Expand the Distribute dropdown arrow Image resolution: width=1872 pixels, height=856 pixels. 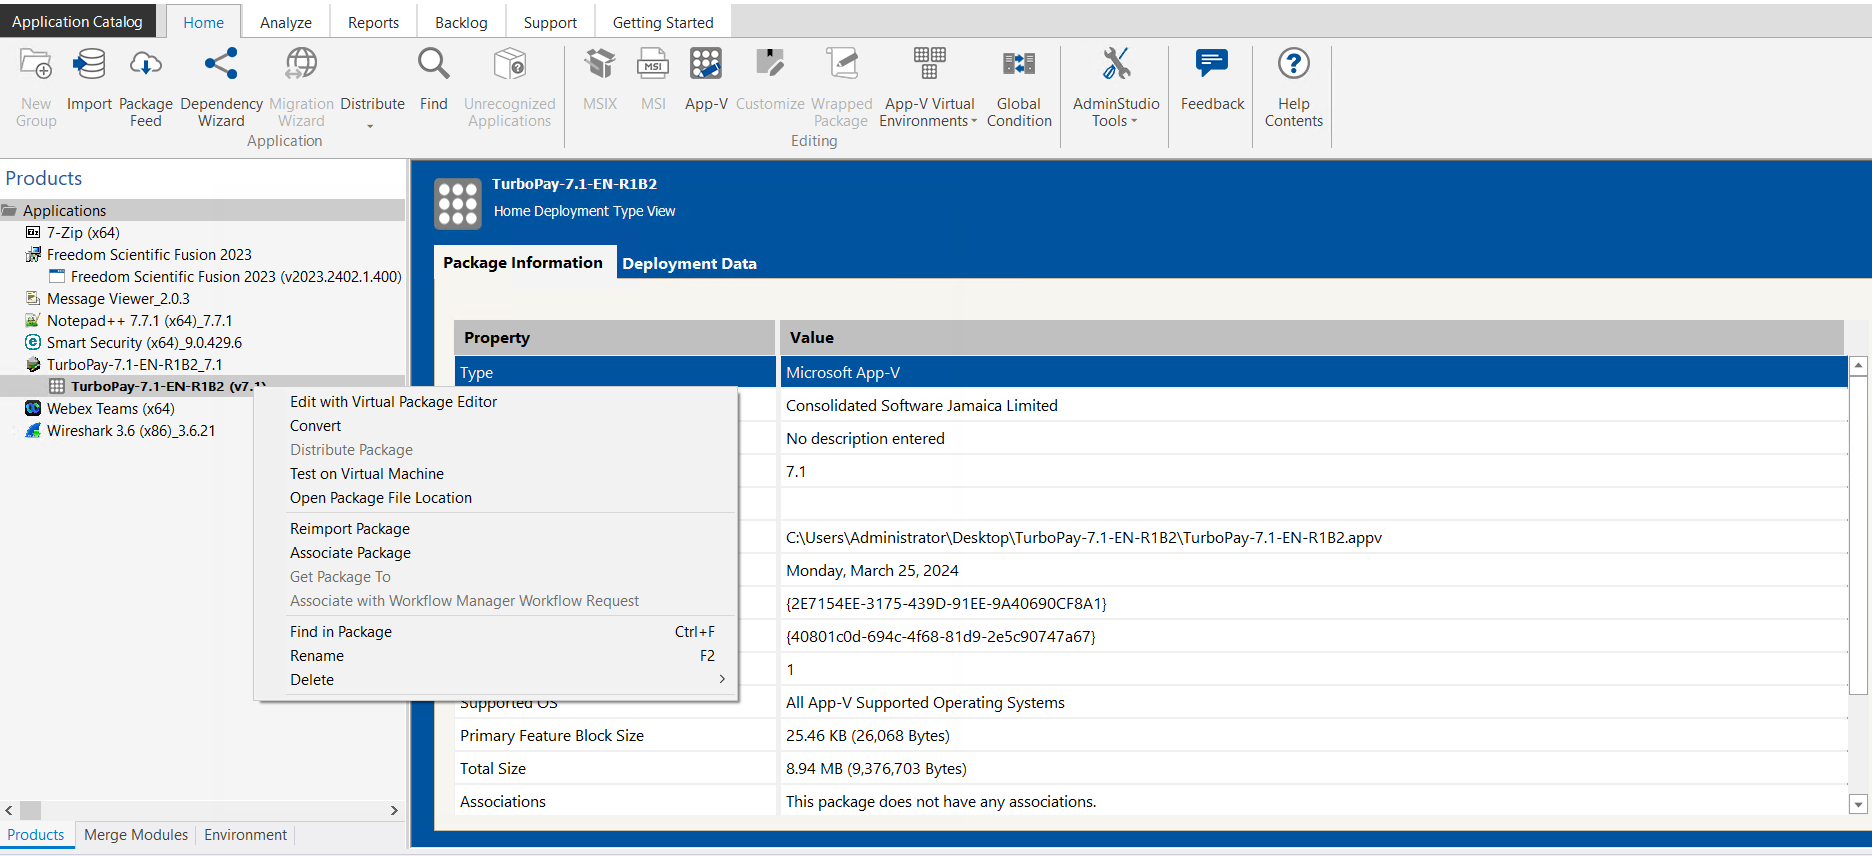371,126
